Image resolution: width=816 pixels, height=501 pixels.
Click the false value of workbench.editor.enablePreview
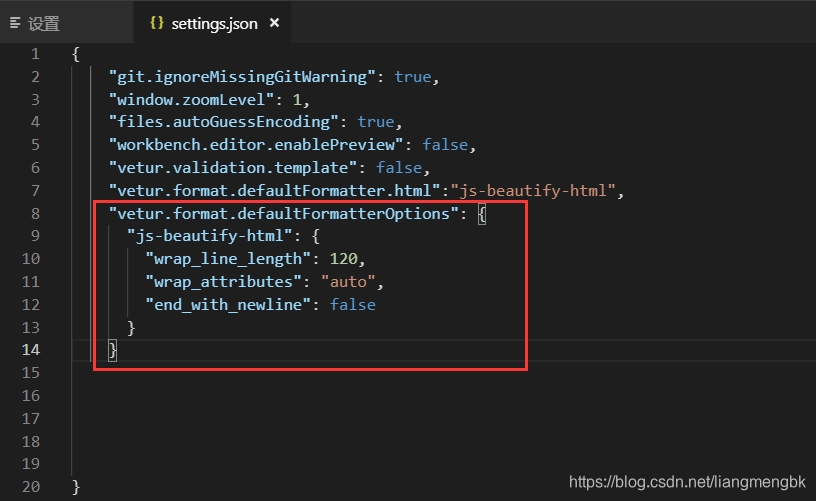[445, 145]
